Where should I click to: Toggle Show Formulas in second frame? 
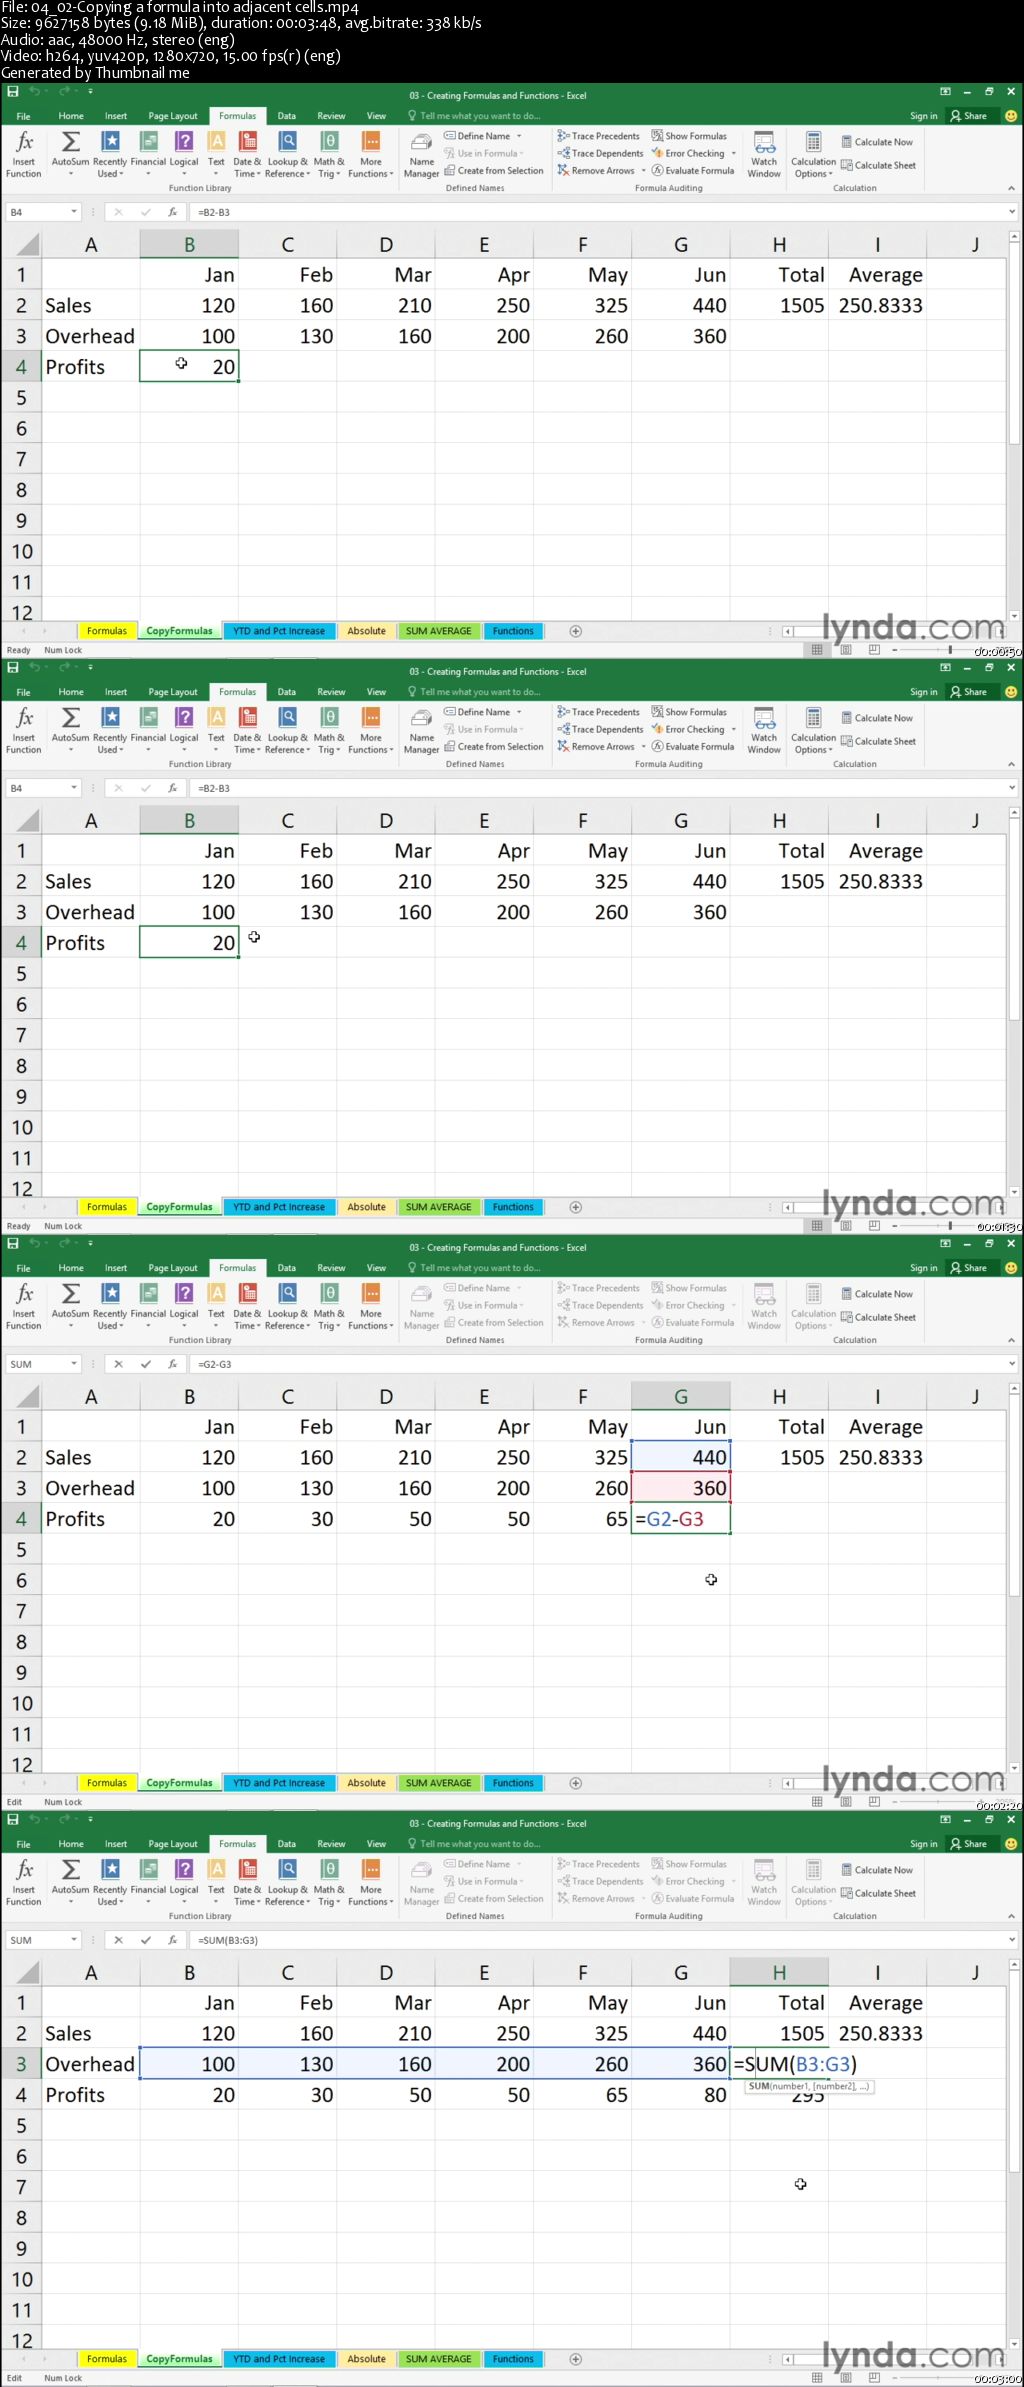tap(689, 712)
